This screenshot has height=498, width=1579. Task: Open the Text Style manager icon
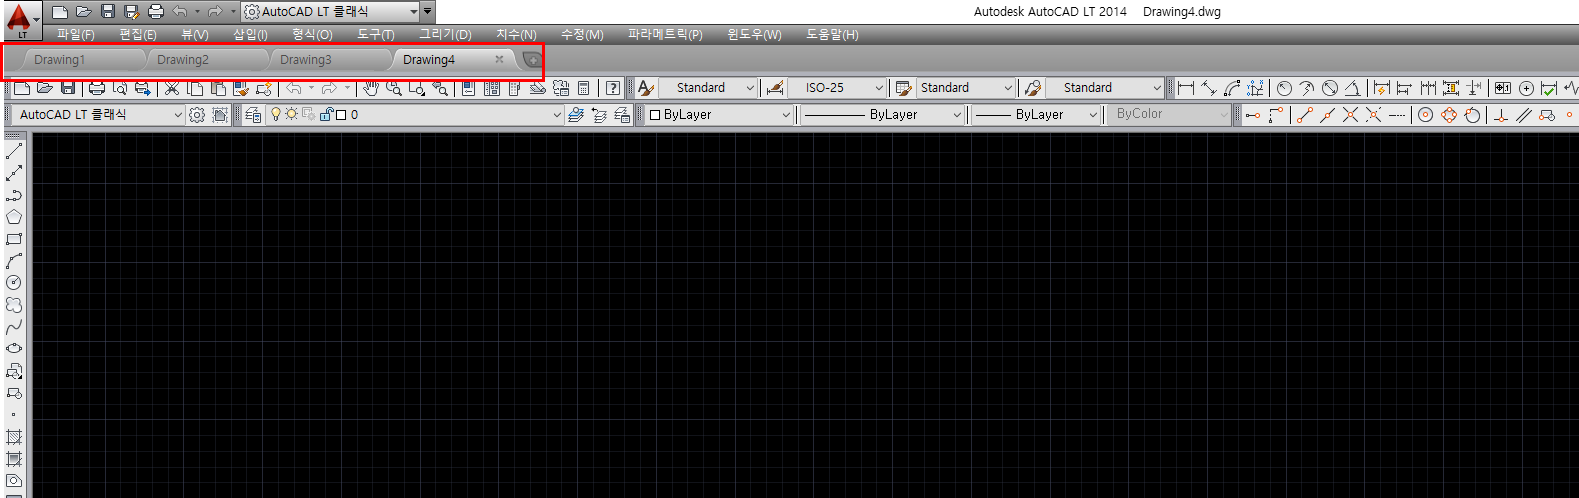click(x=646, y=88)
